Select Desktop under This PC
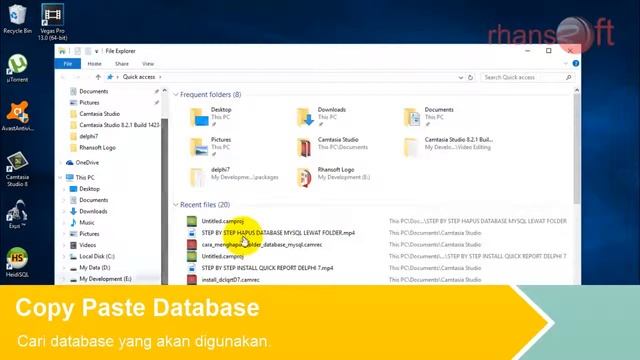 pyautogui.click(x=89, y=189)
